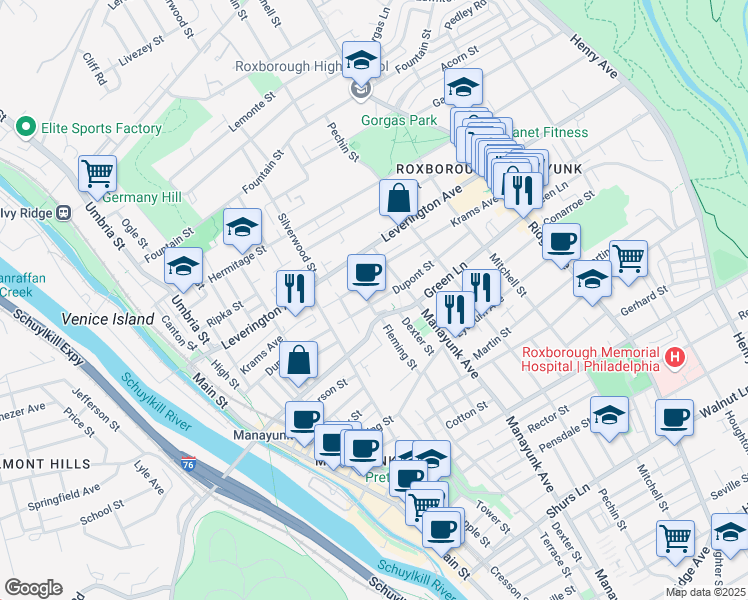Click the Jefferson St street label
Viewport: 748px width, 600px height.
[96, 409]
